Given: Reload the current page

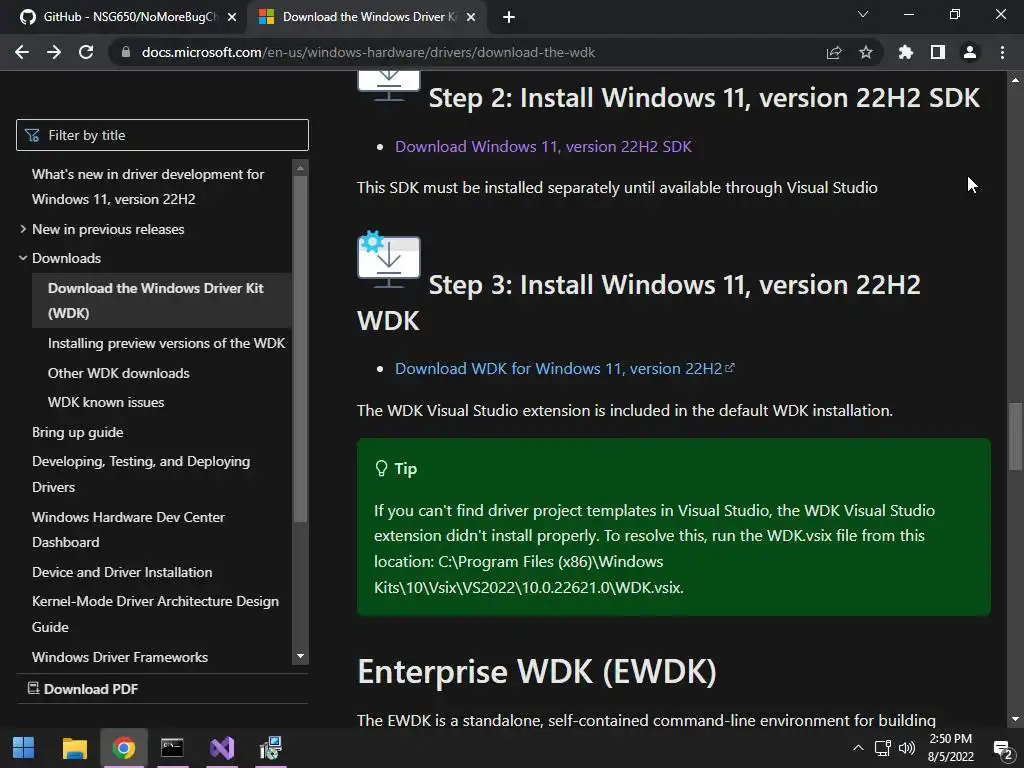Looking at the screenshot, I should pyautogui.click(x=86, y=52).
